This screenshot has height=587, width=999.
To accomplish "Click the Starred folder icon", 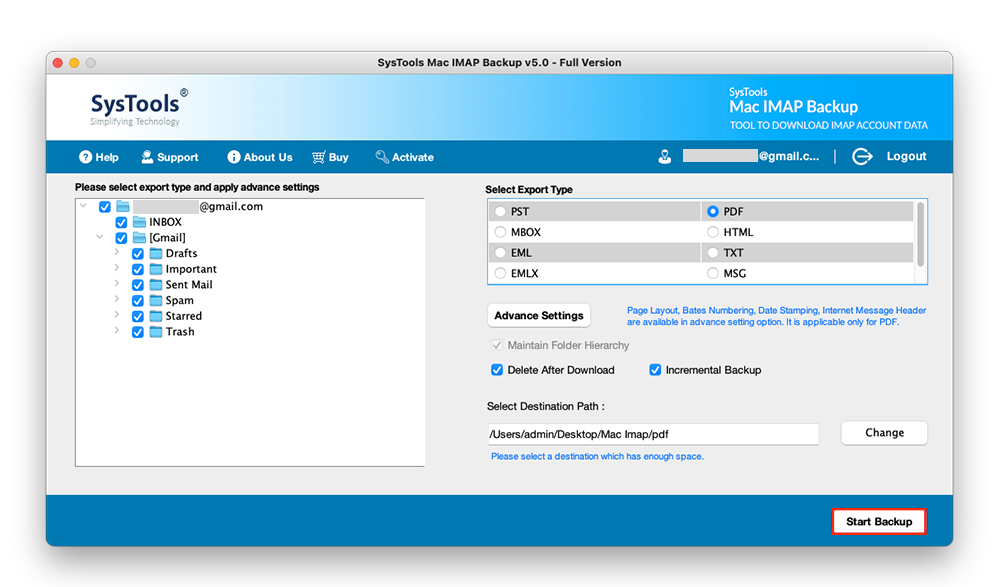I will pos(155,316).
